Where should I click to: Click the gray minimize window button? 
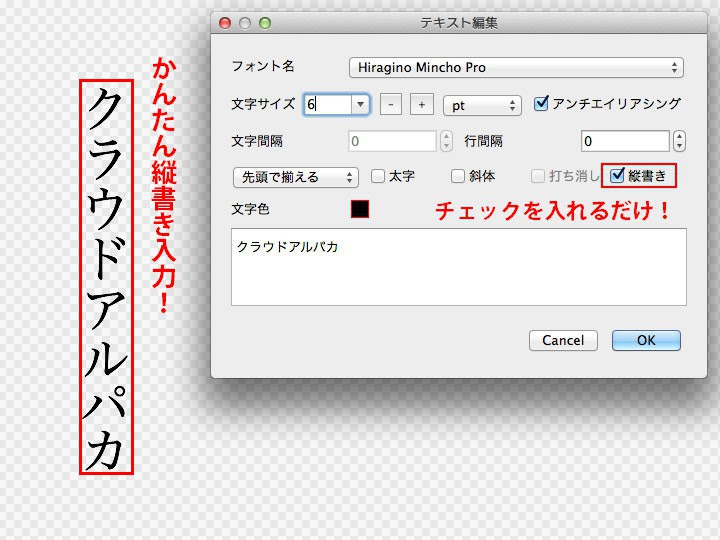[245, 22]
